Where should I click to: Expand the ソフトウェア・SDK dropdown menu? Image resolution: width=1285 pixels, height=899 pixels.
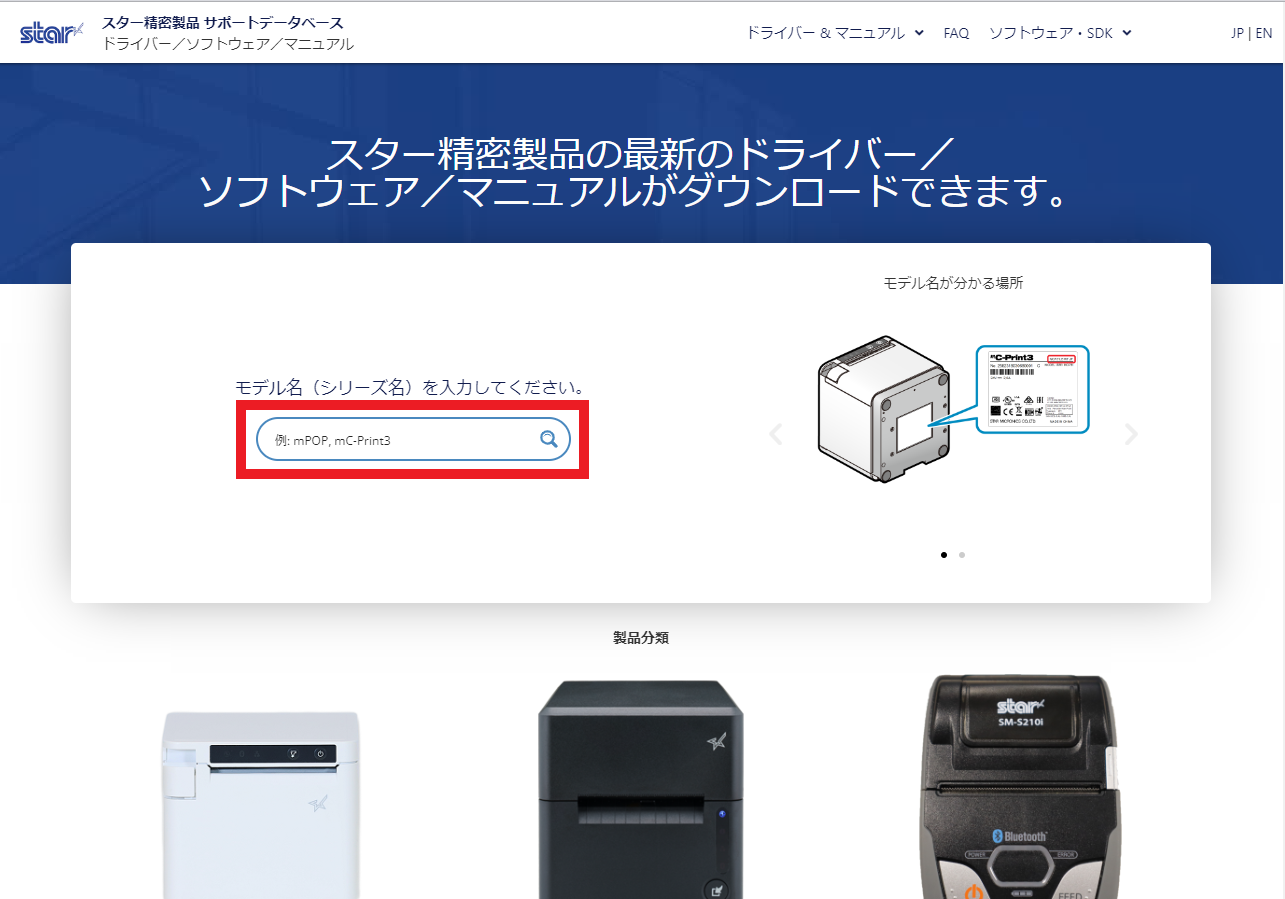pos(1060,33)
